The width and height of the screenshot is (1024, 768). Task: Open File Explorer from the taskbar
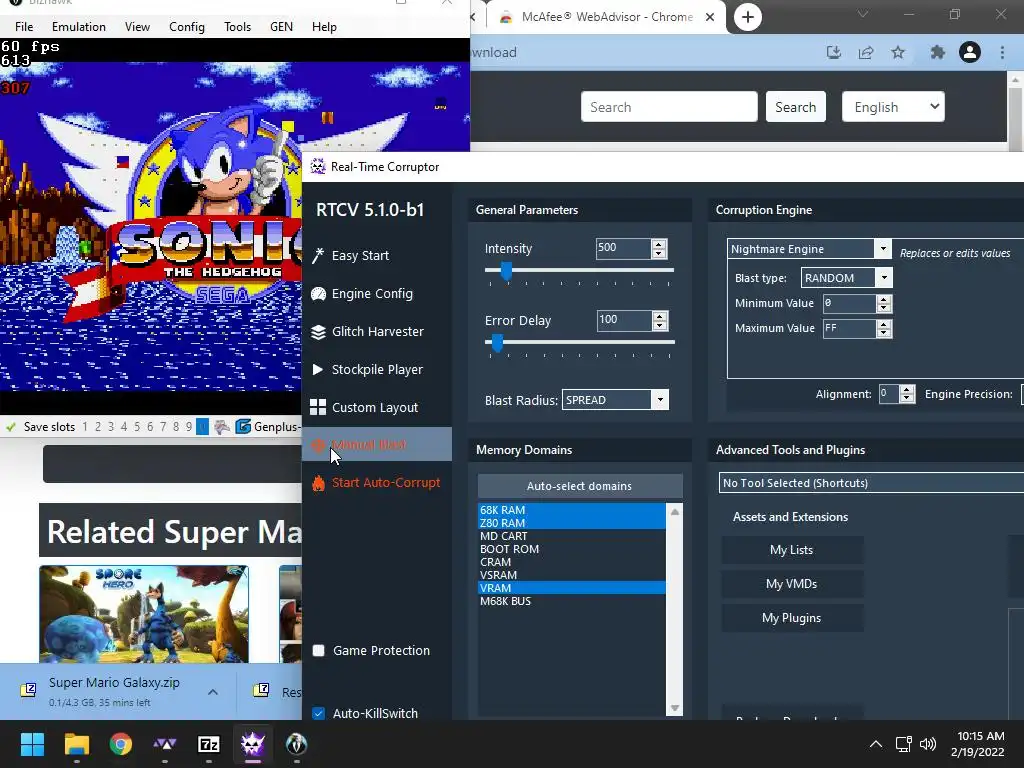76,744
